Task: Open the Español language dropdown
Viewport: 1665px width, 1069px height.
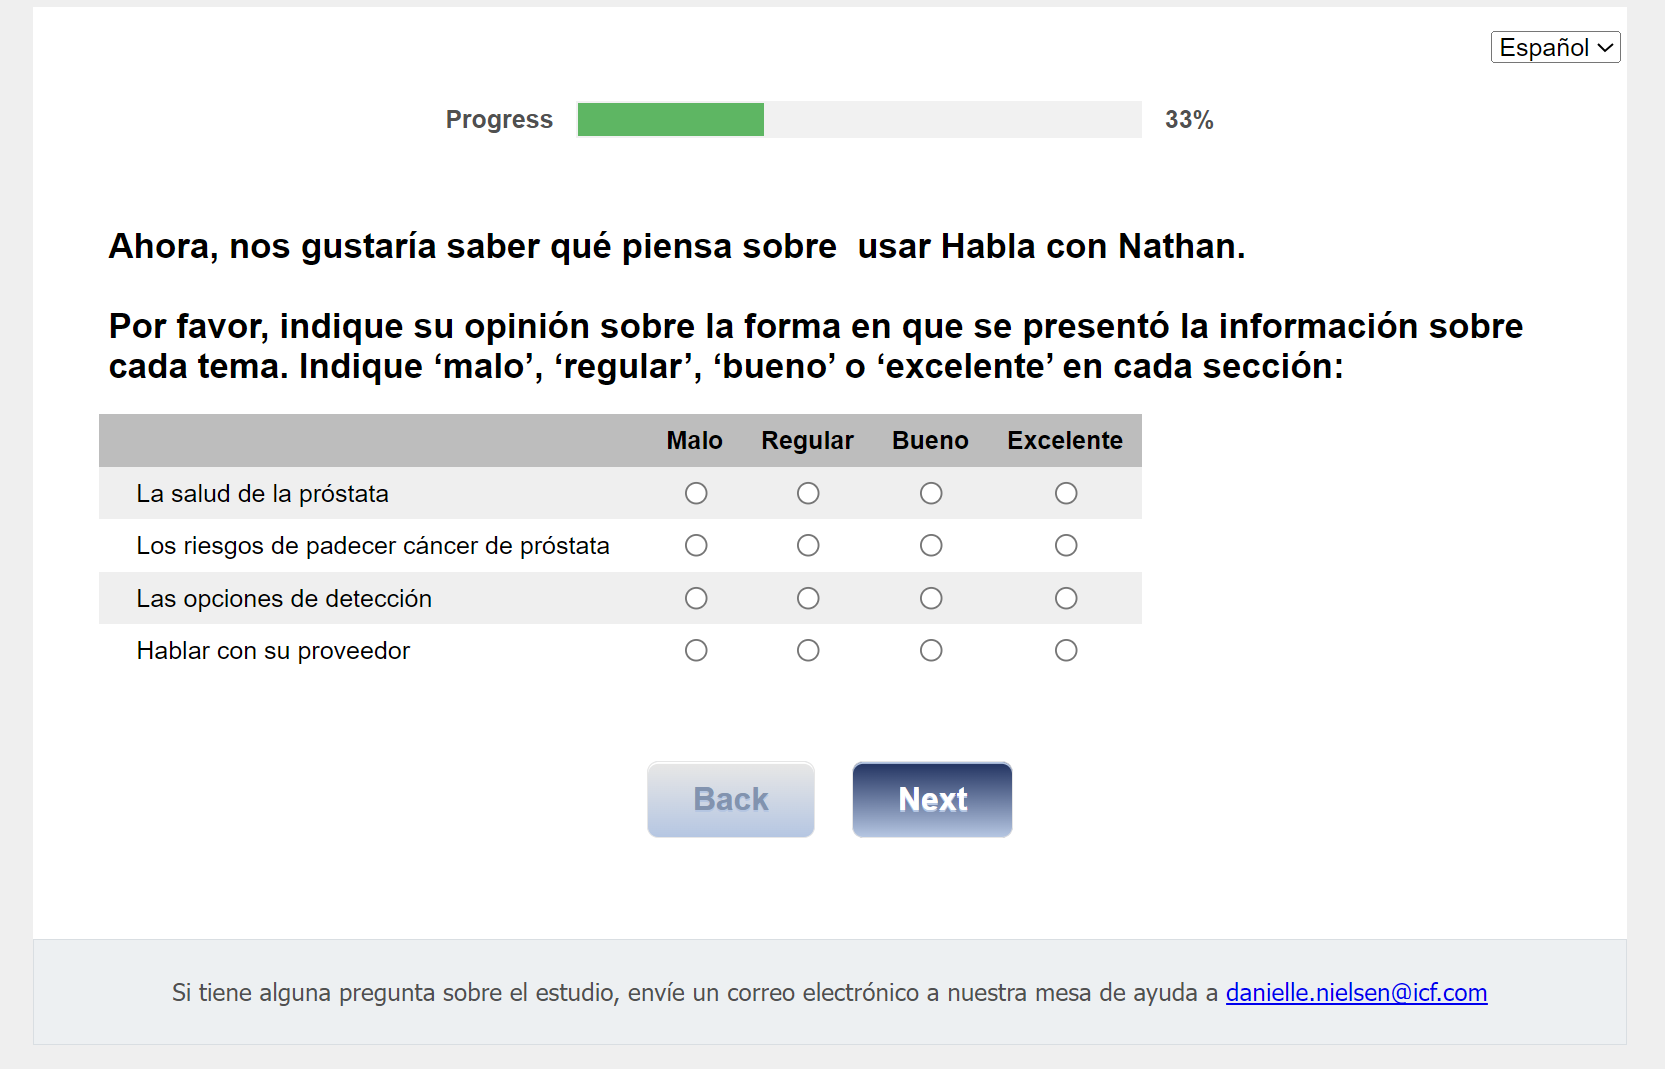Action: [x=1555, y=47]
